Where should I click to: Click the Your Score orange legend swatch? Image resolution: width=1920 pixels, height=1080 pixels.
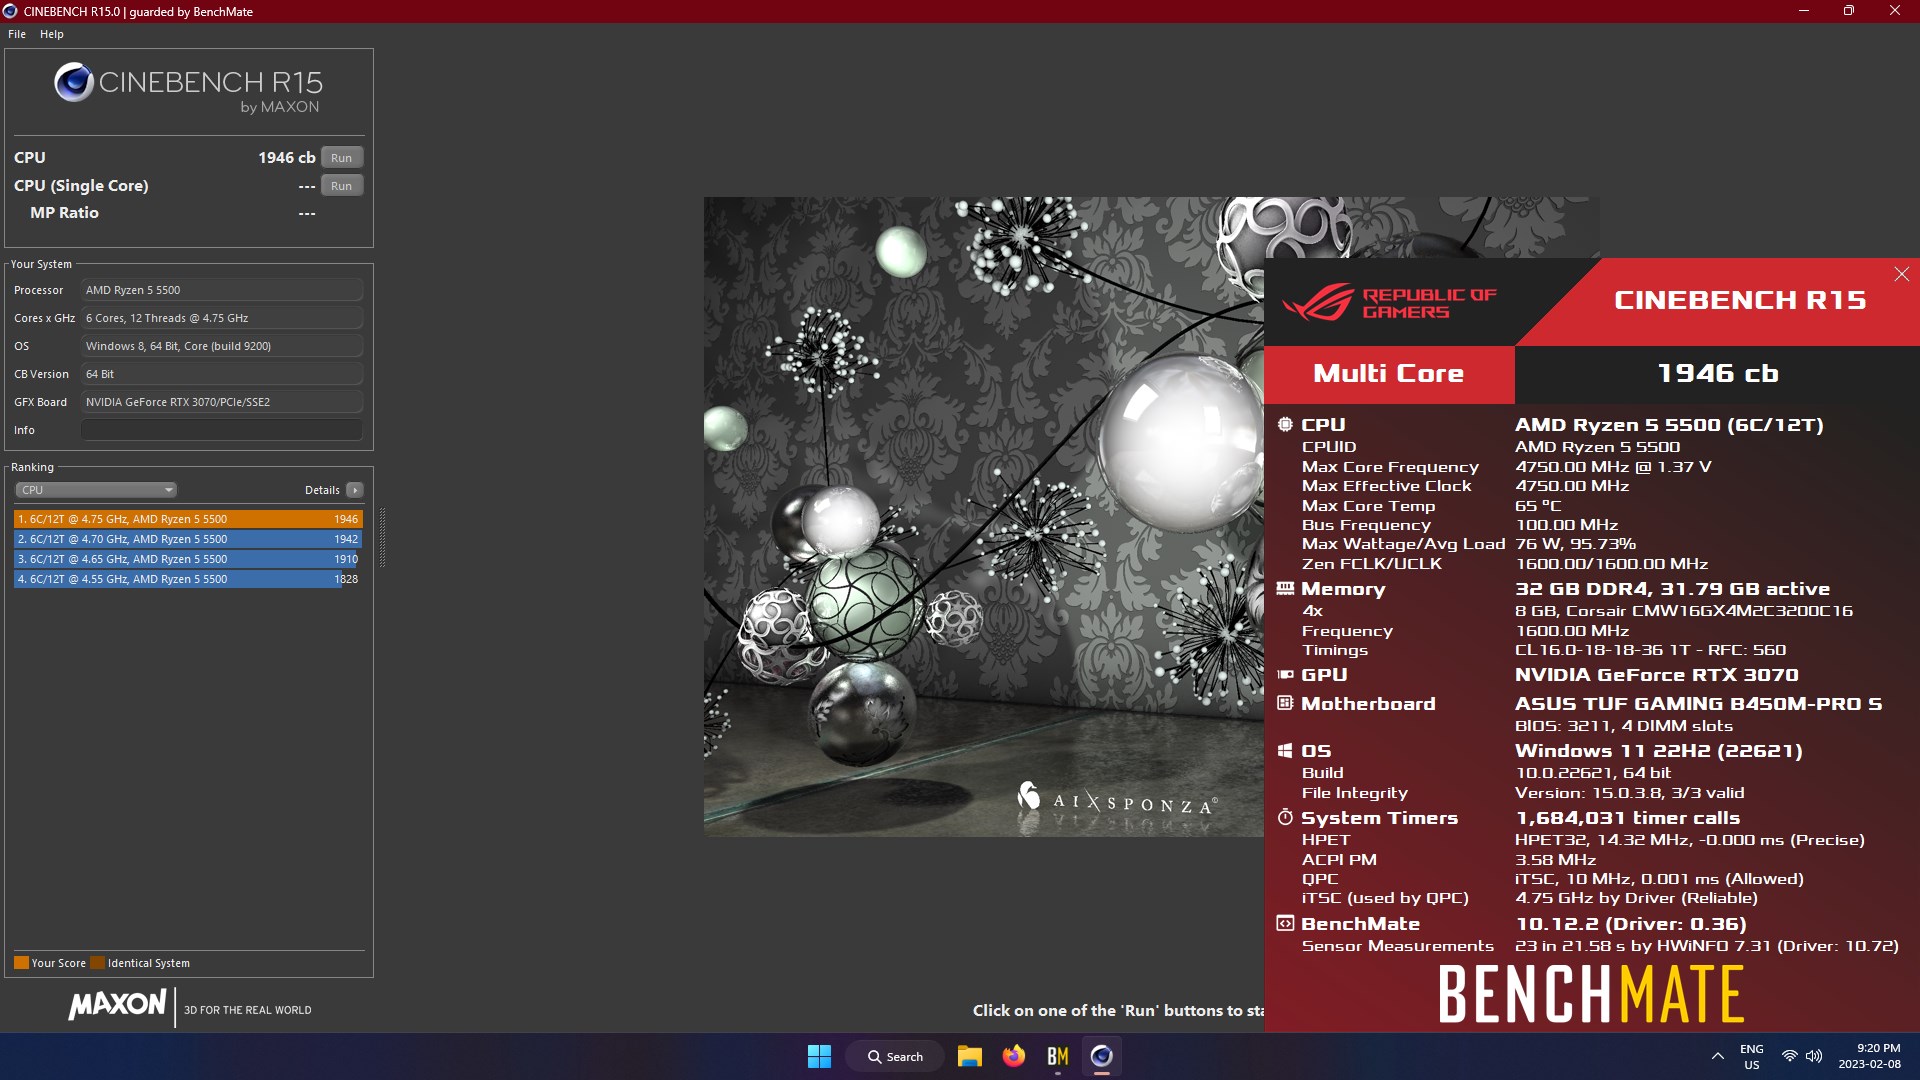[21, 963]
